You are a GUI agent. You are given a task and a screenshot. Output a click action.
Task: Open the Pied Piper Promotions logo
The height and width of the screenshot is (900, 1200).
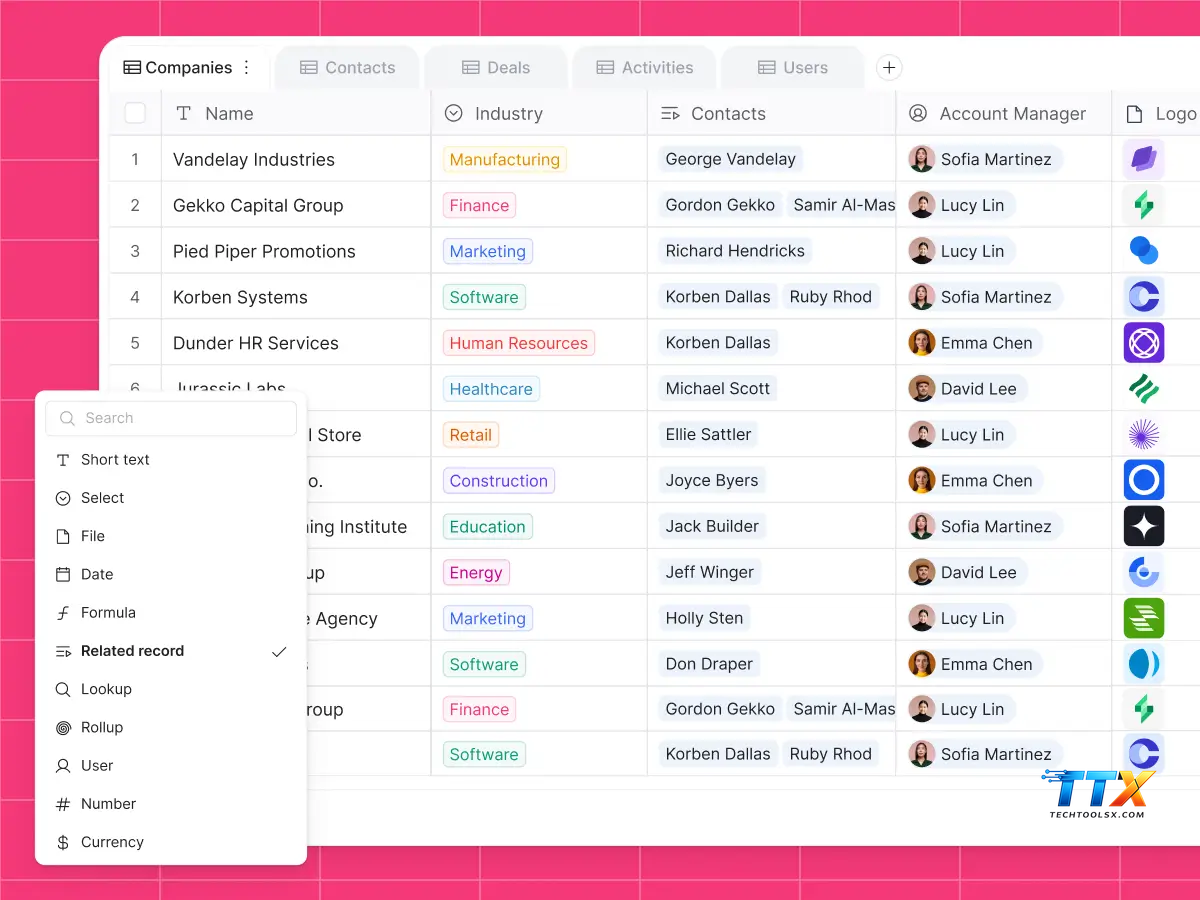(1143, 251)
